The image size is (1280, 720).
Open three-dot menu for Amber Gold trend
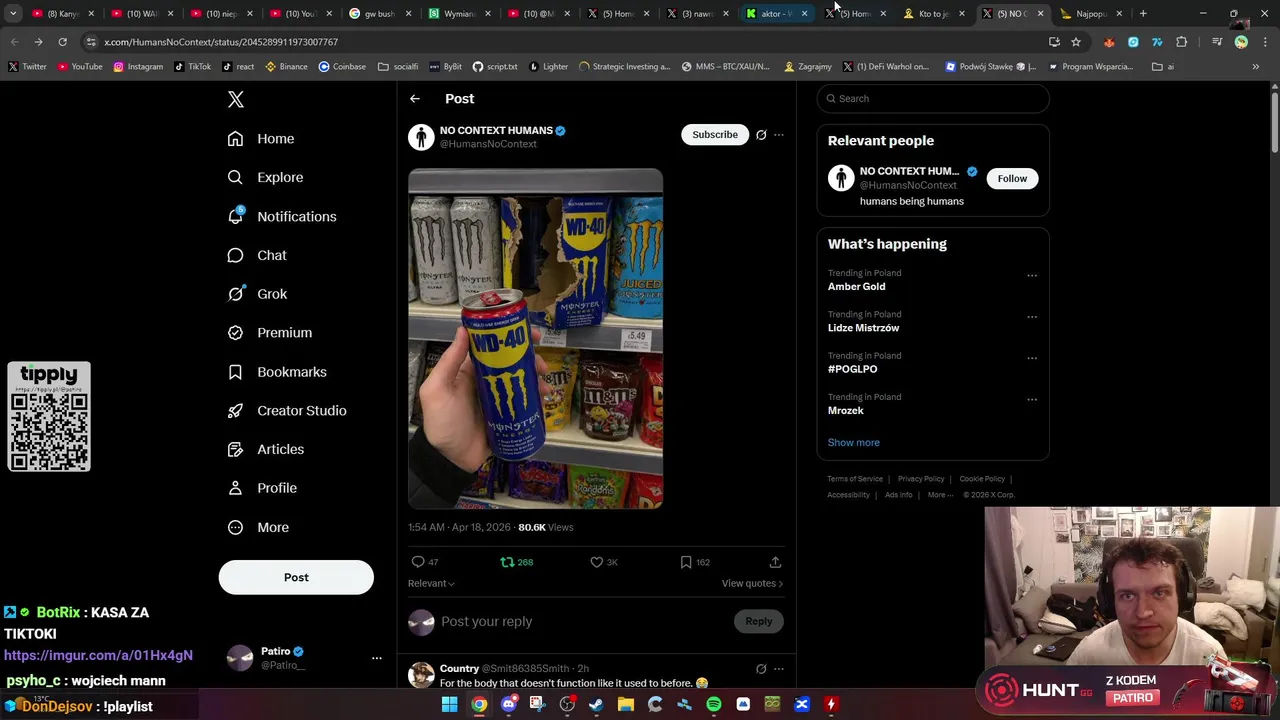(1032, 276)
